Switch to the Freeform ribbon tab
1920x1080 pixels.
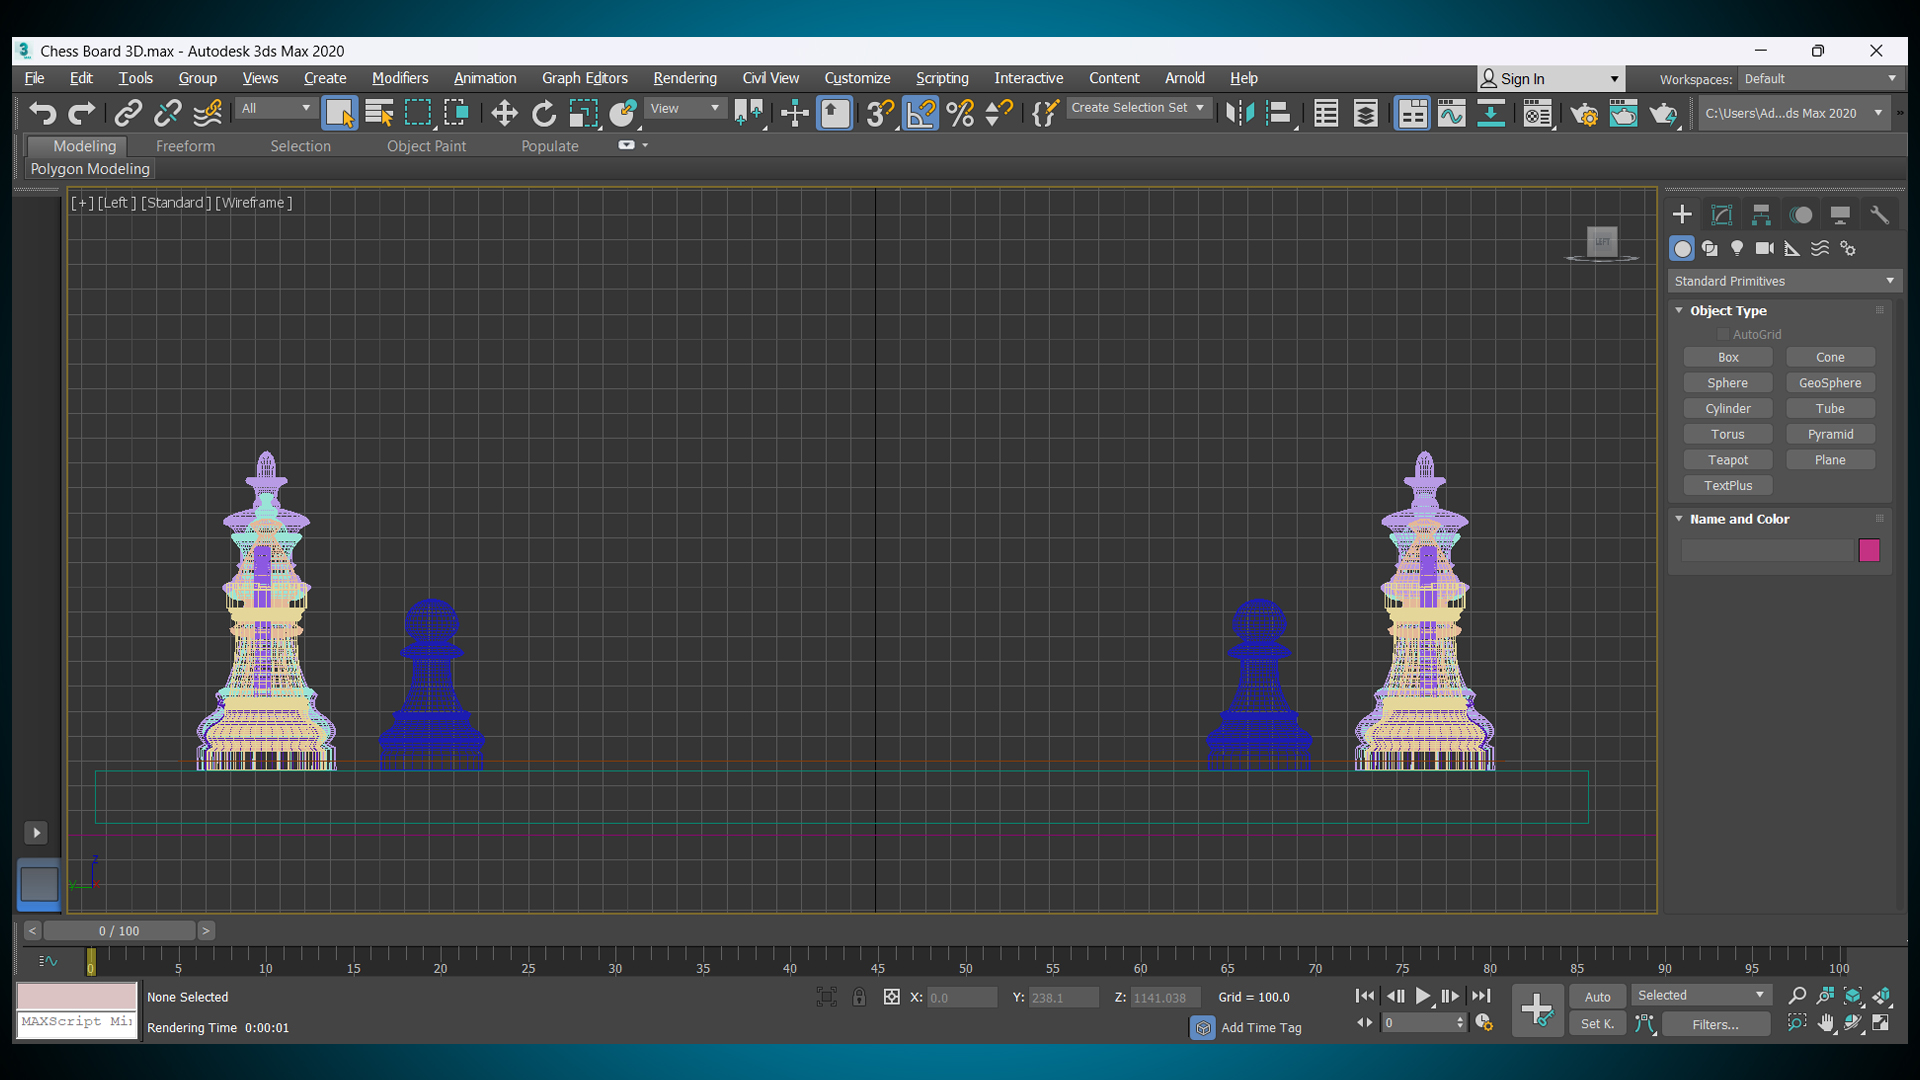185,146
